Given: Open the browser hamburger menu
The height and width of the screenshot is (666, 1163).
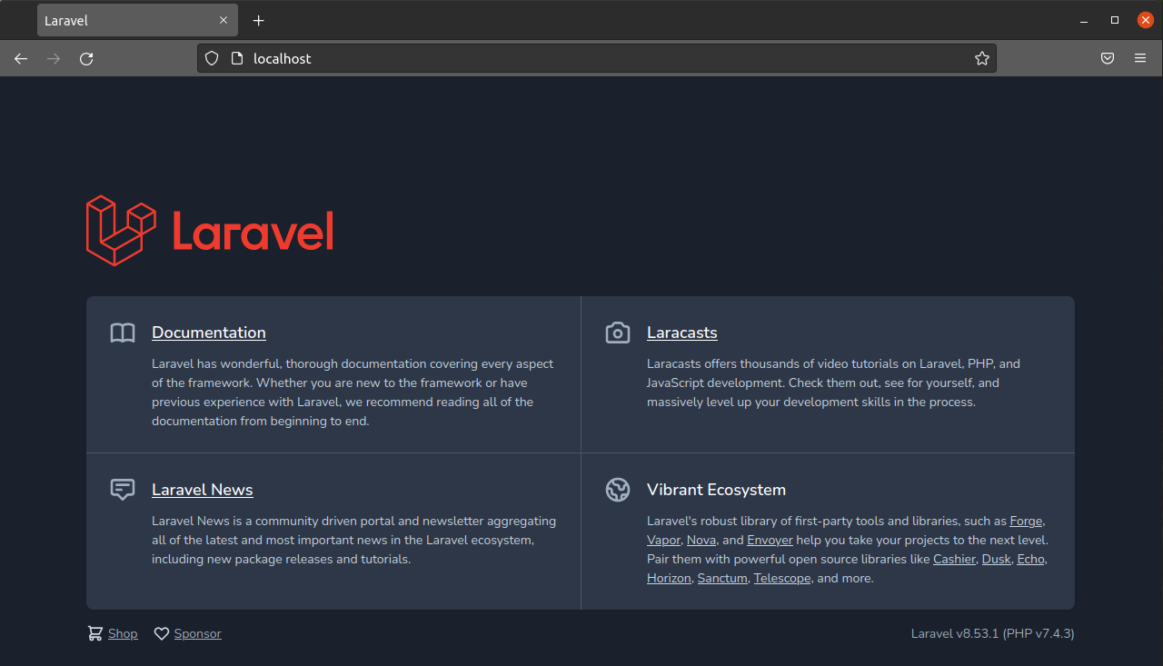Looking at the screenshot, I should (1140, 59).
